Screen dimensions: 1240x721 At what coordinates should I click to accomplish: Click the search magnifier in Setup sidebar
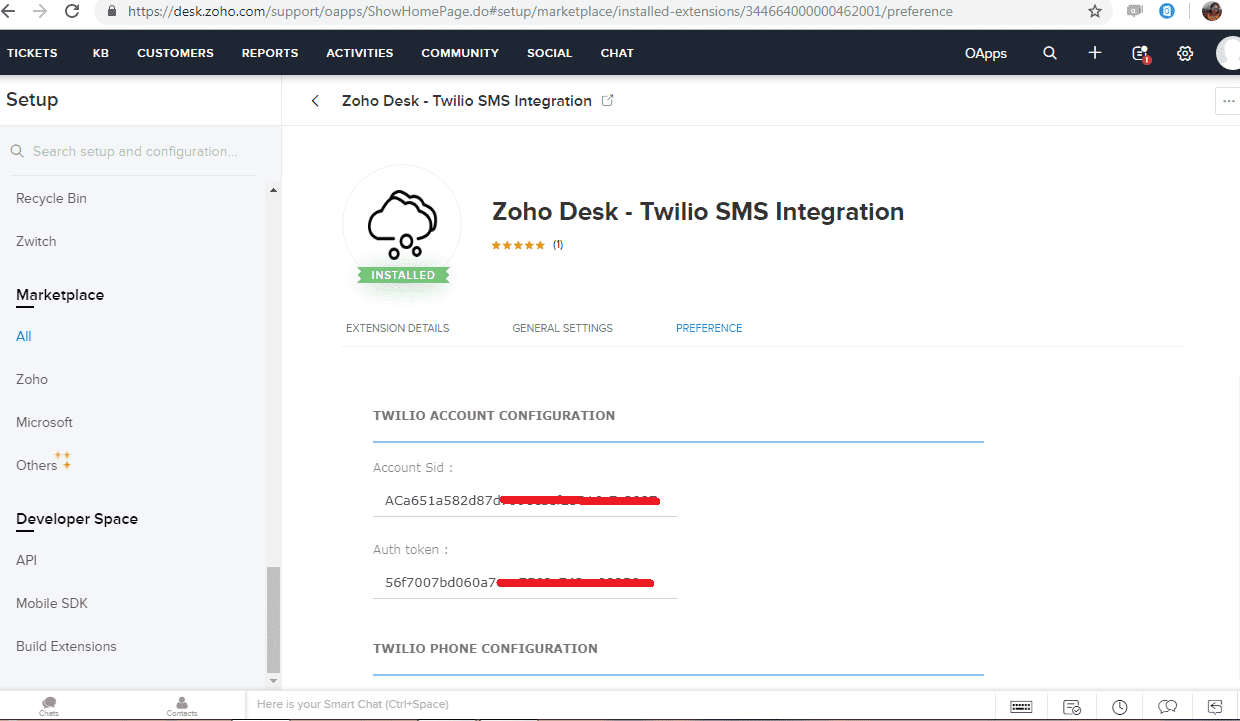pyautogui.click(x=17, y=151)
